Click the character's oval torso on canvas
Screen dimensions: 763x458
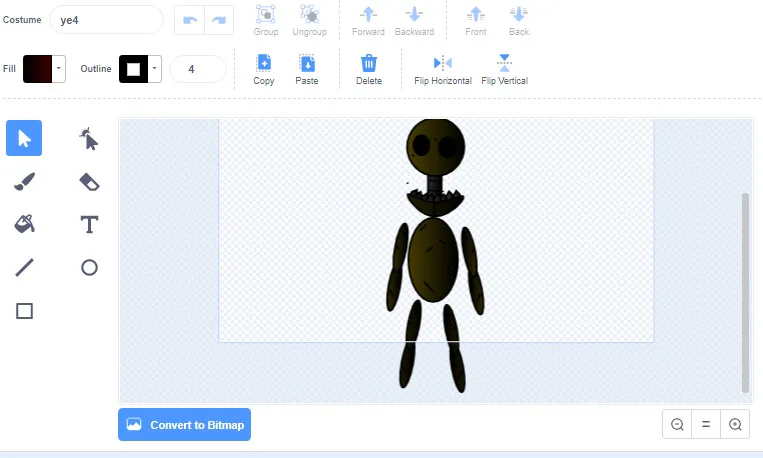click(x=433, y=260)
